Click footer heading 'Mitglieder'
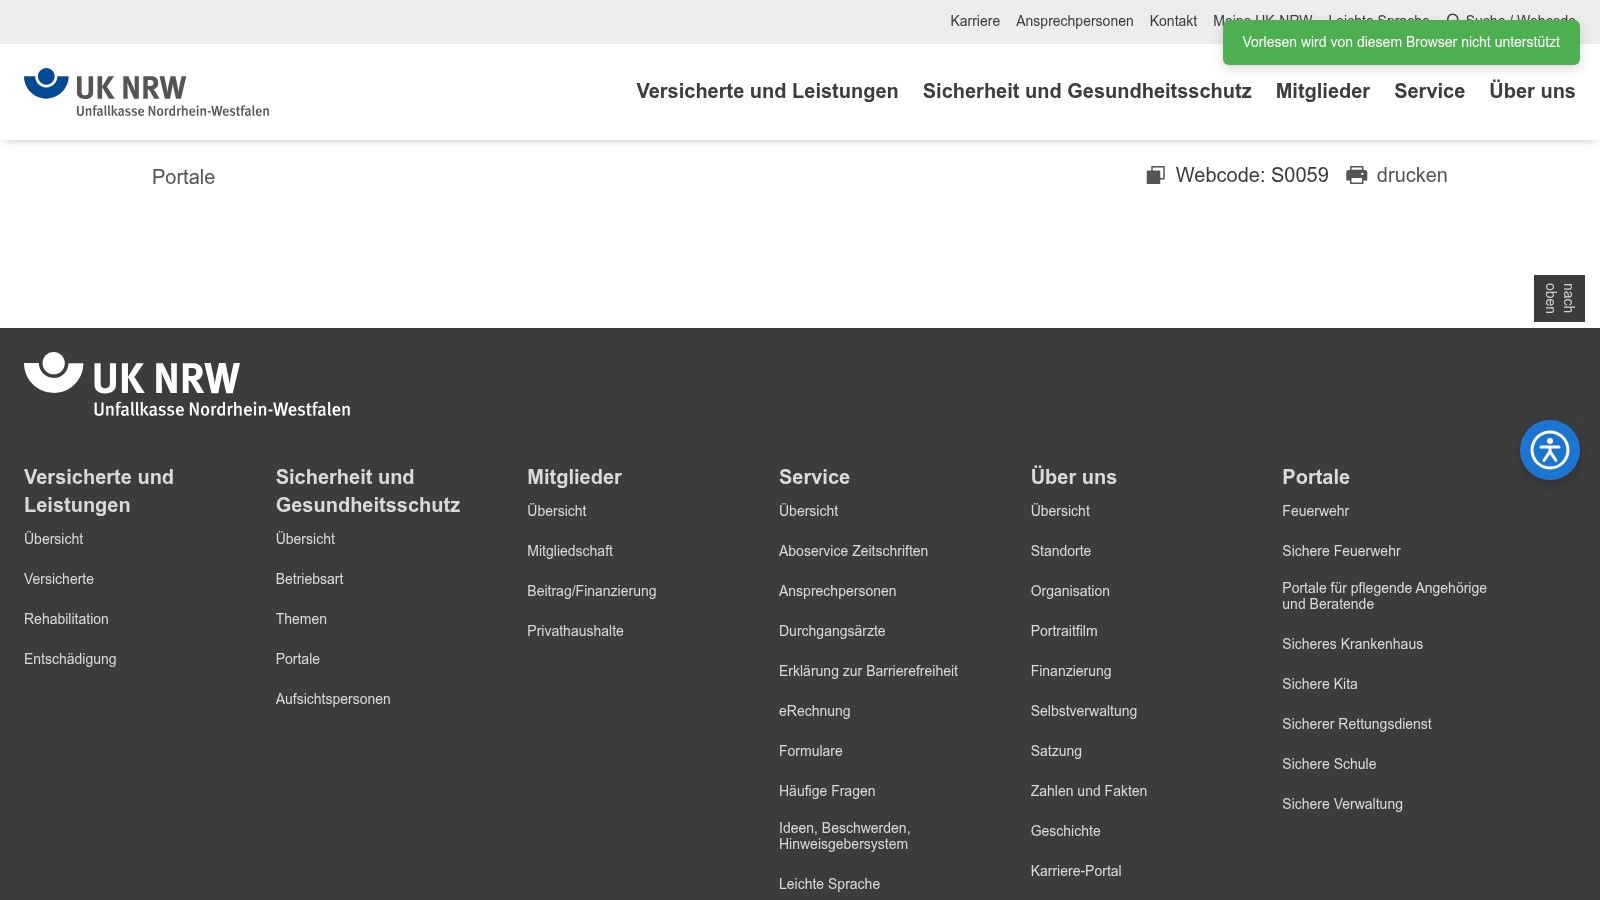This screenshot has height=900, width=1600. 574,477
